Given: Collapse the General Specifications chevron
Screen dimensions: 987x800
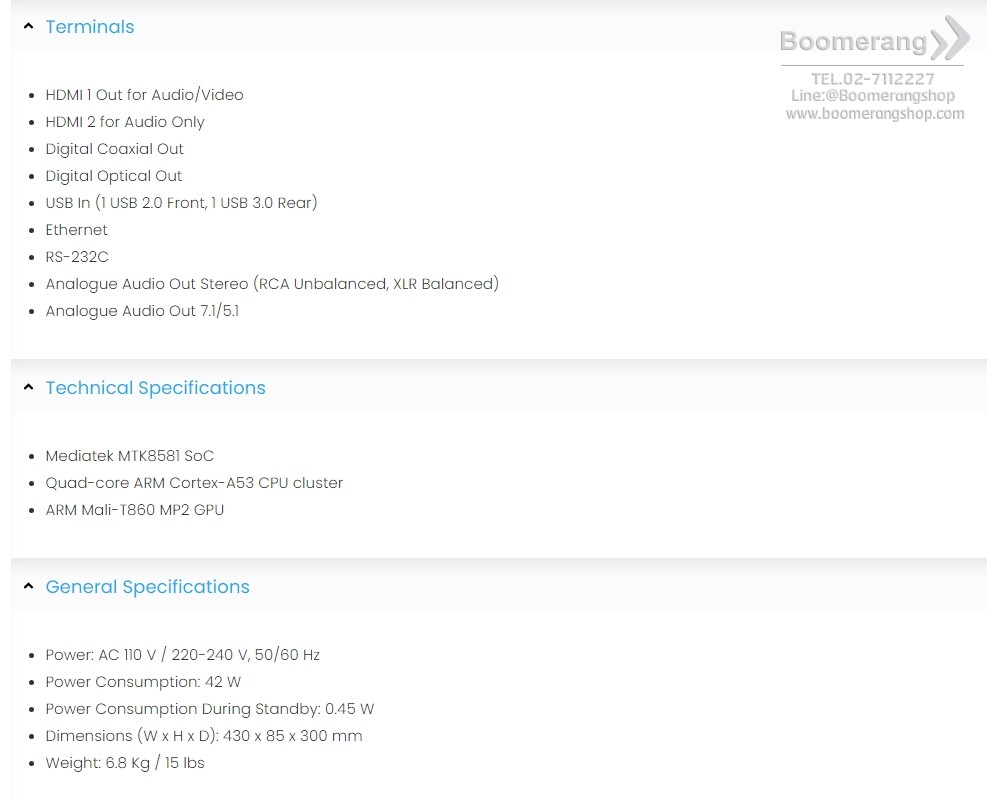Looking at the screenshot, I should click(x=28, y=586).
